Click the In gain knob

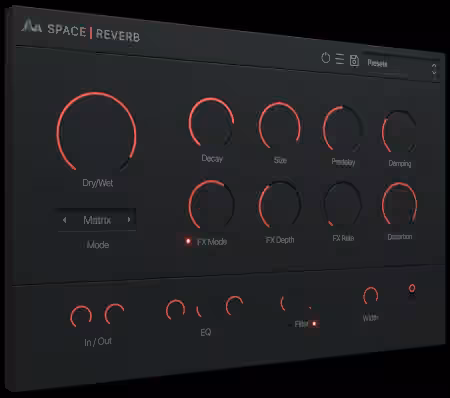(x=81, y=316)
